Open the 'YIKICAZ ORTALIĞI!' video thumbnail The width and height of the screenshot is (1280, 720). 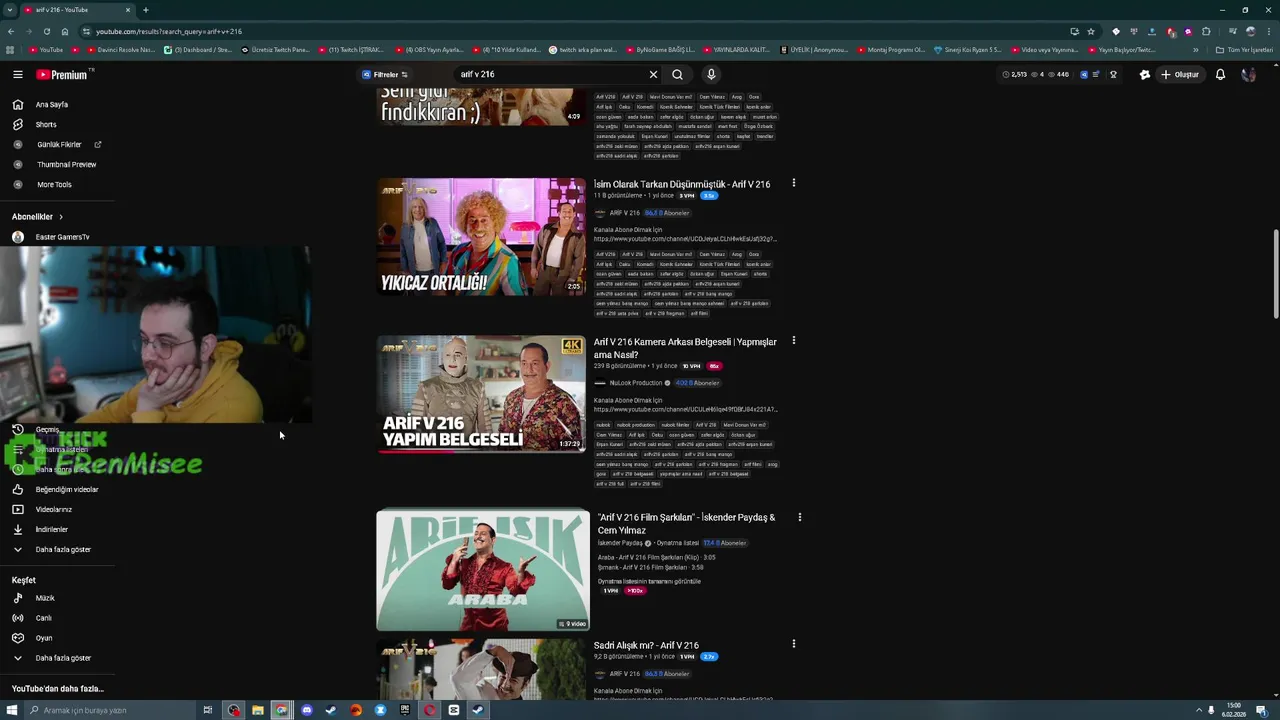[x=481, y=237]
